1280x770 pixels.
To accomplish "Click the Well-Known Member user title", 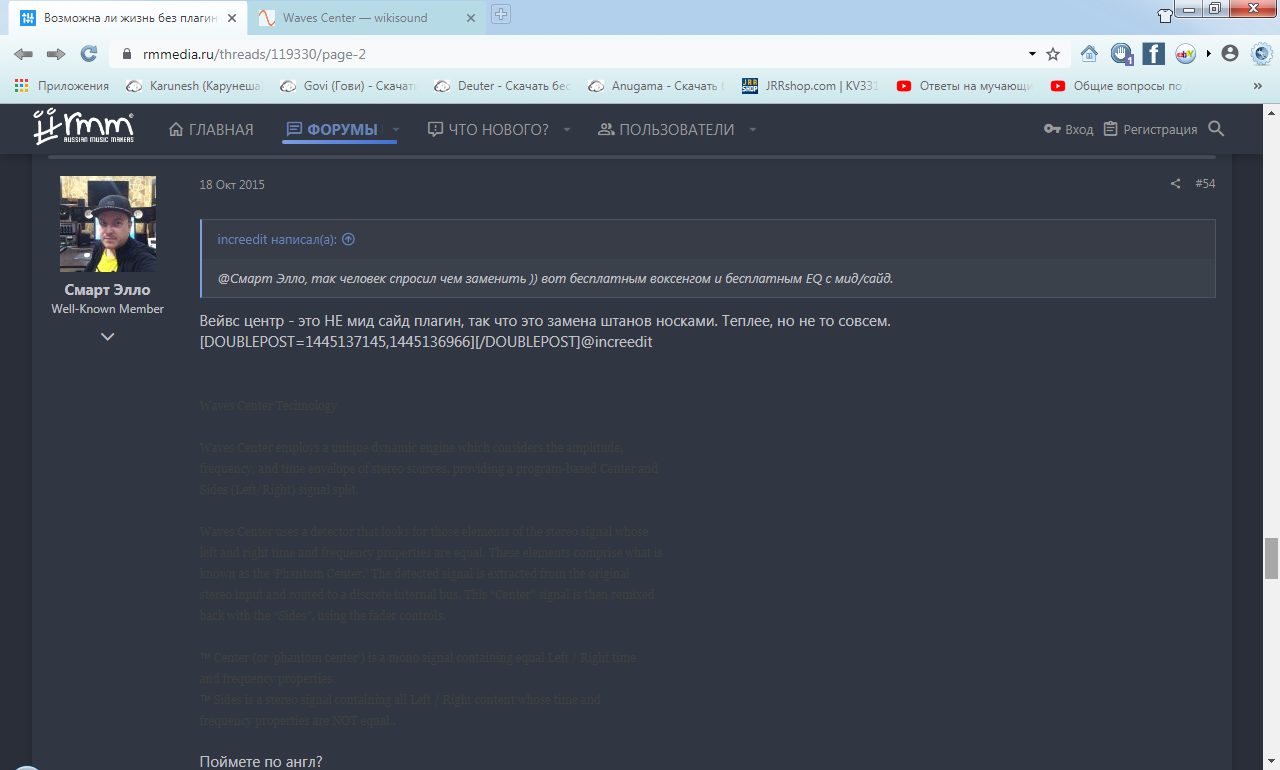I will pos(108,309).
